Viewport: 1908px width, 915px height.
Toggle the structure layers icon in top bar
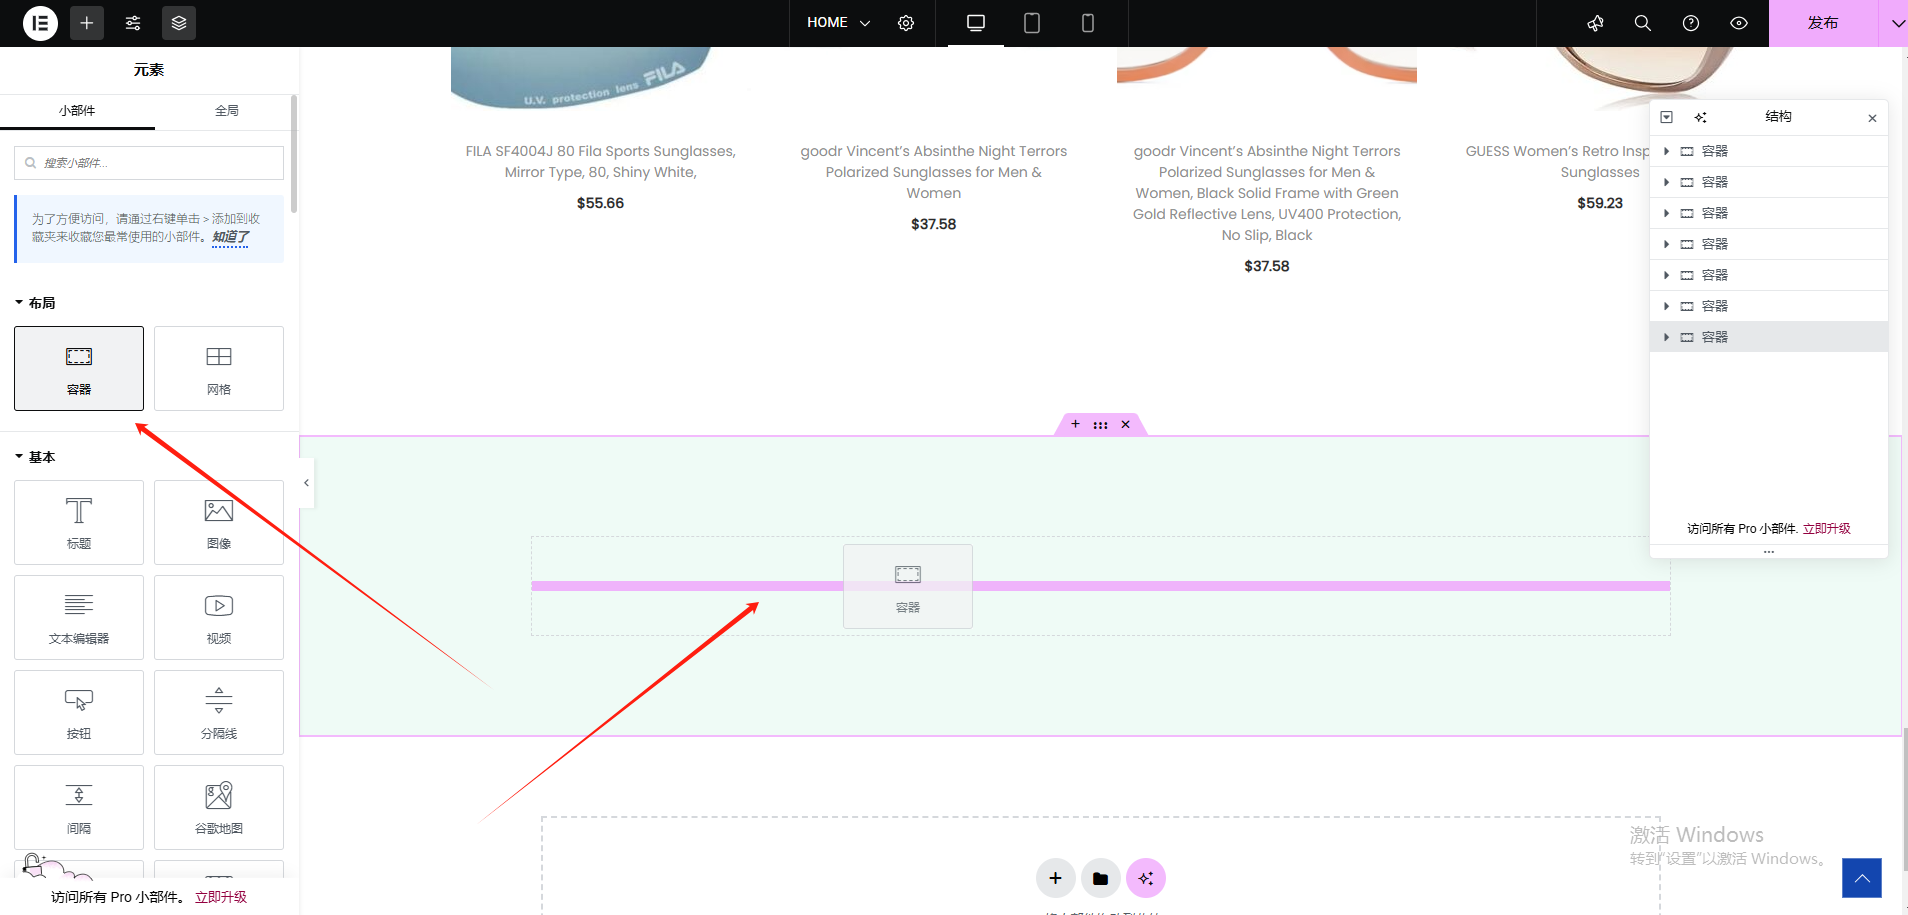179,23
